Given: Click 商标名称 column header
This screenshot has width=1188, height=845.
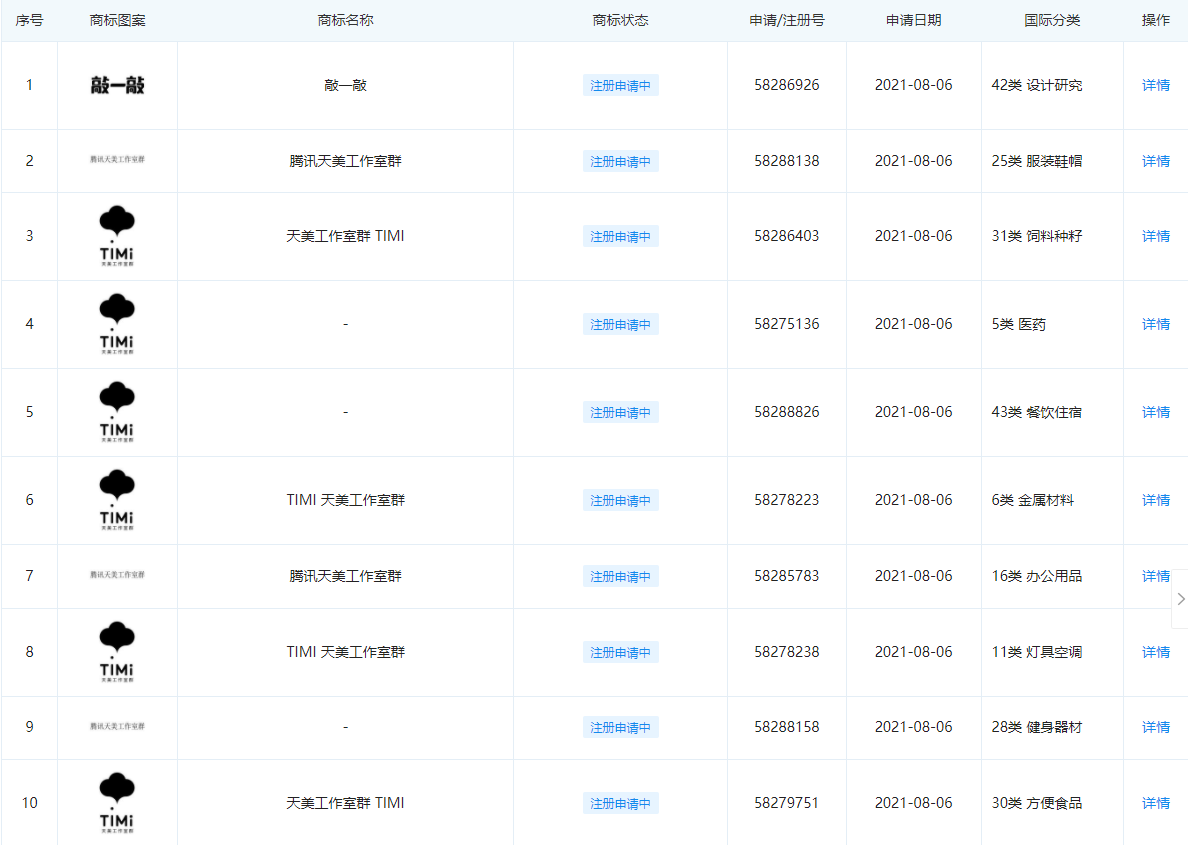Looking at the screenshot, I should (345, 20).
